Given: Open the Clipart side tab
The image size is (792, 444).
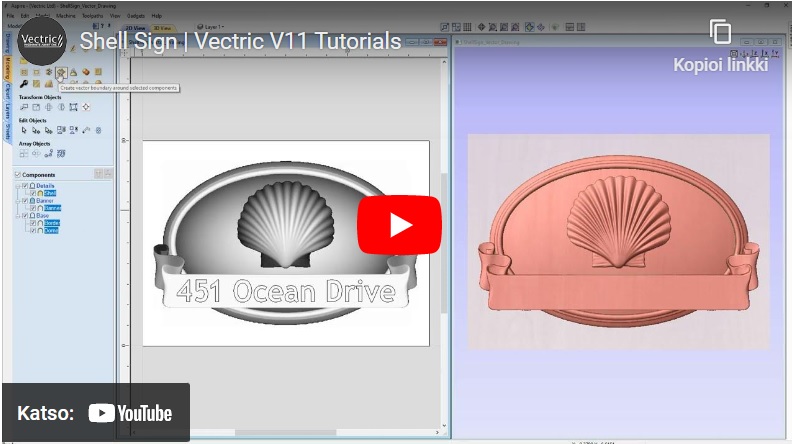Looking at the screenshot, I should pos(8,92).
